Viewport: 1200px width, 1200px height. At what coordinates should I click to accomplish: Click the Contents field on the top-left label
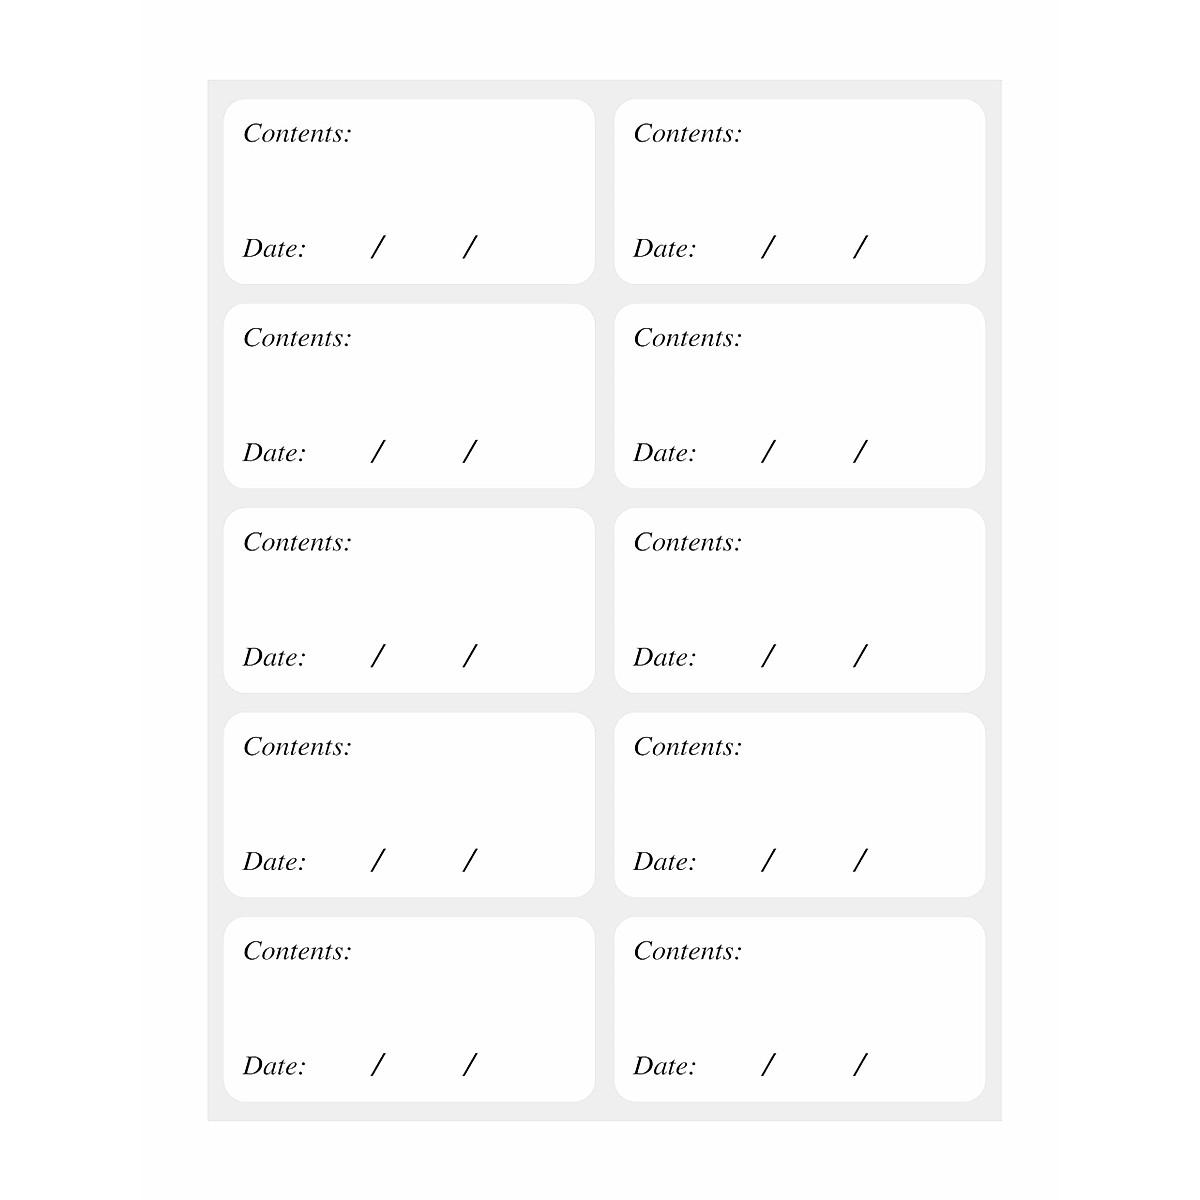(x=297, y=133)
